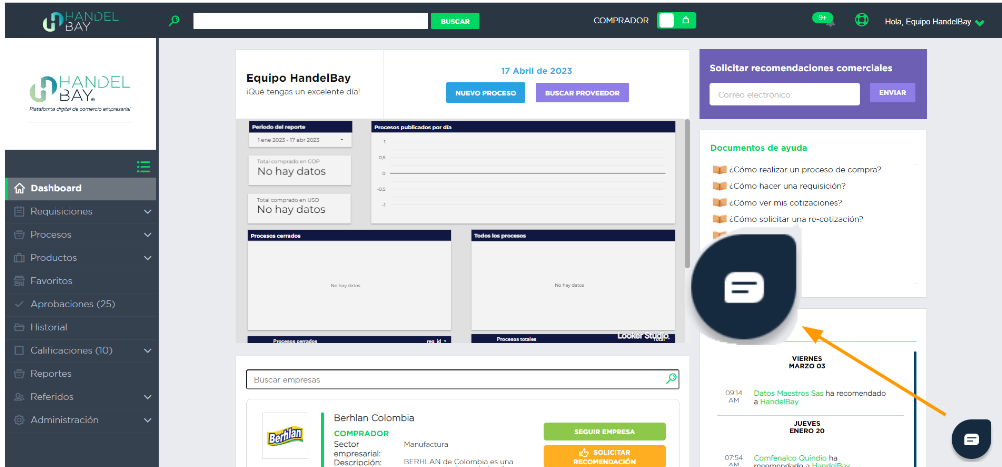Click the green search magnifier icon in top bar

coord(174,20)
